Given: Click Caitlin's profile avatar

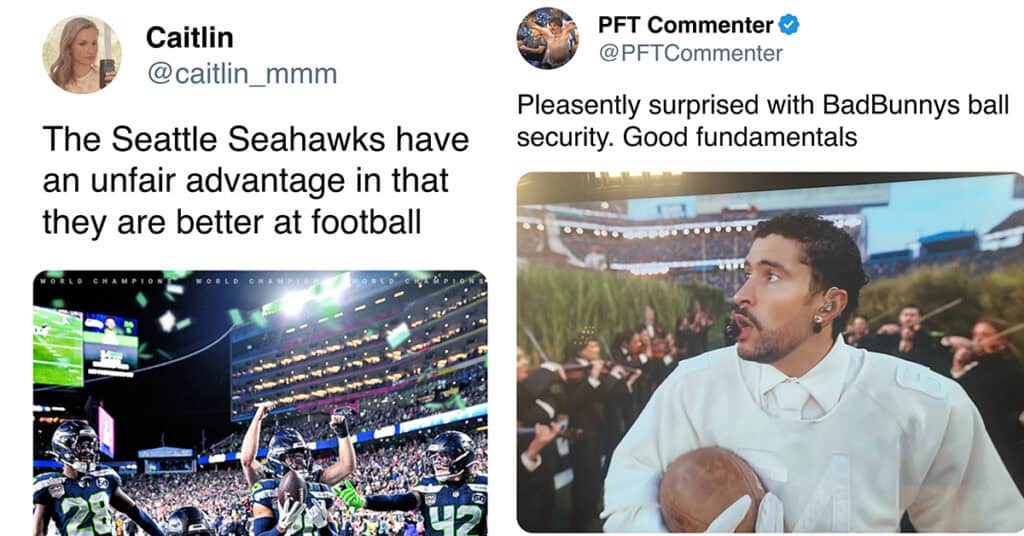Looking at the screenshot, I should [81, 54].
